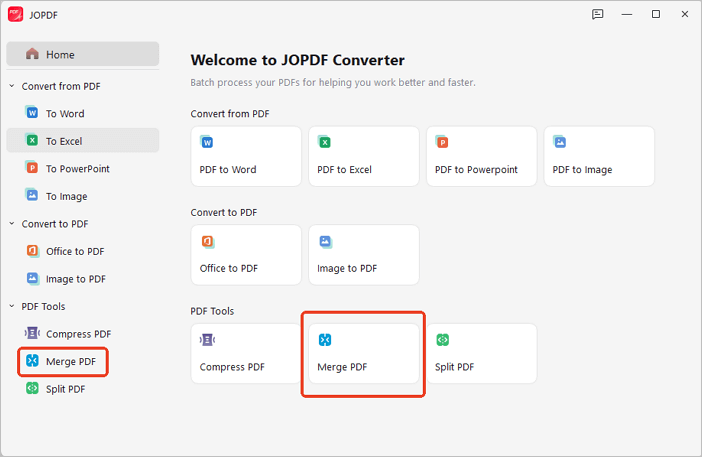
Task: Click the Word icon beside To Word
Action: point(32,113)
